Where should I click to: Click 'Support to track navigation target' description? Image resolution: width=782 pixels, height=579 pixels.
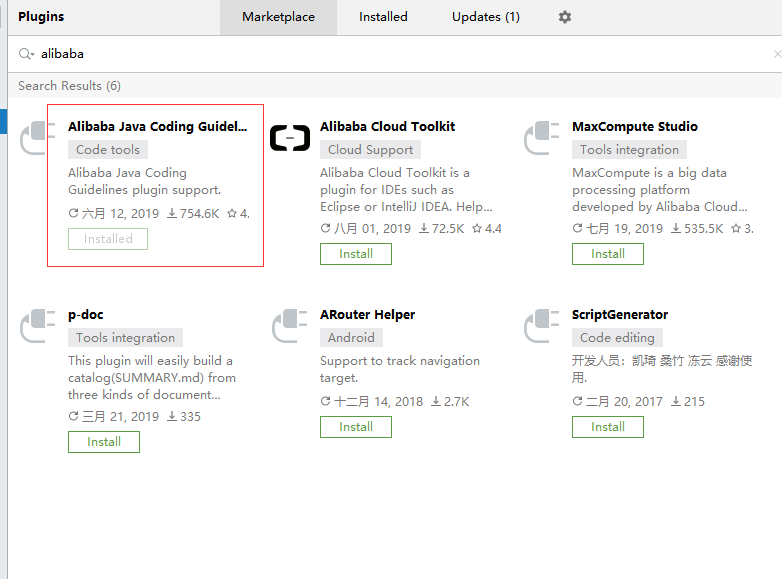tap(399, 369)
